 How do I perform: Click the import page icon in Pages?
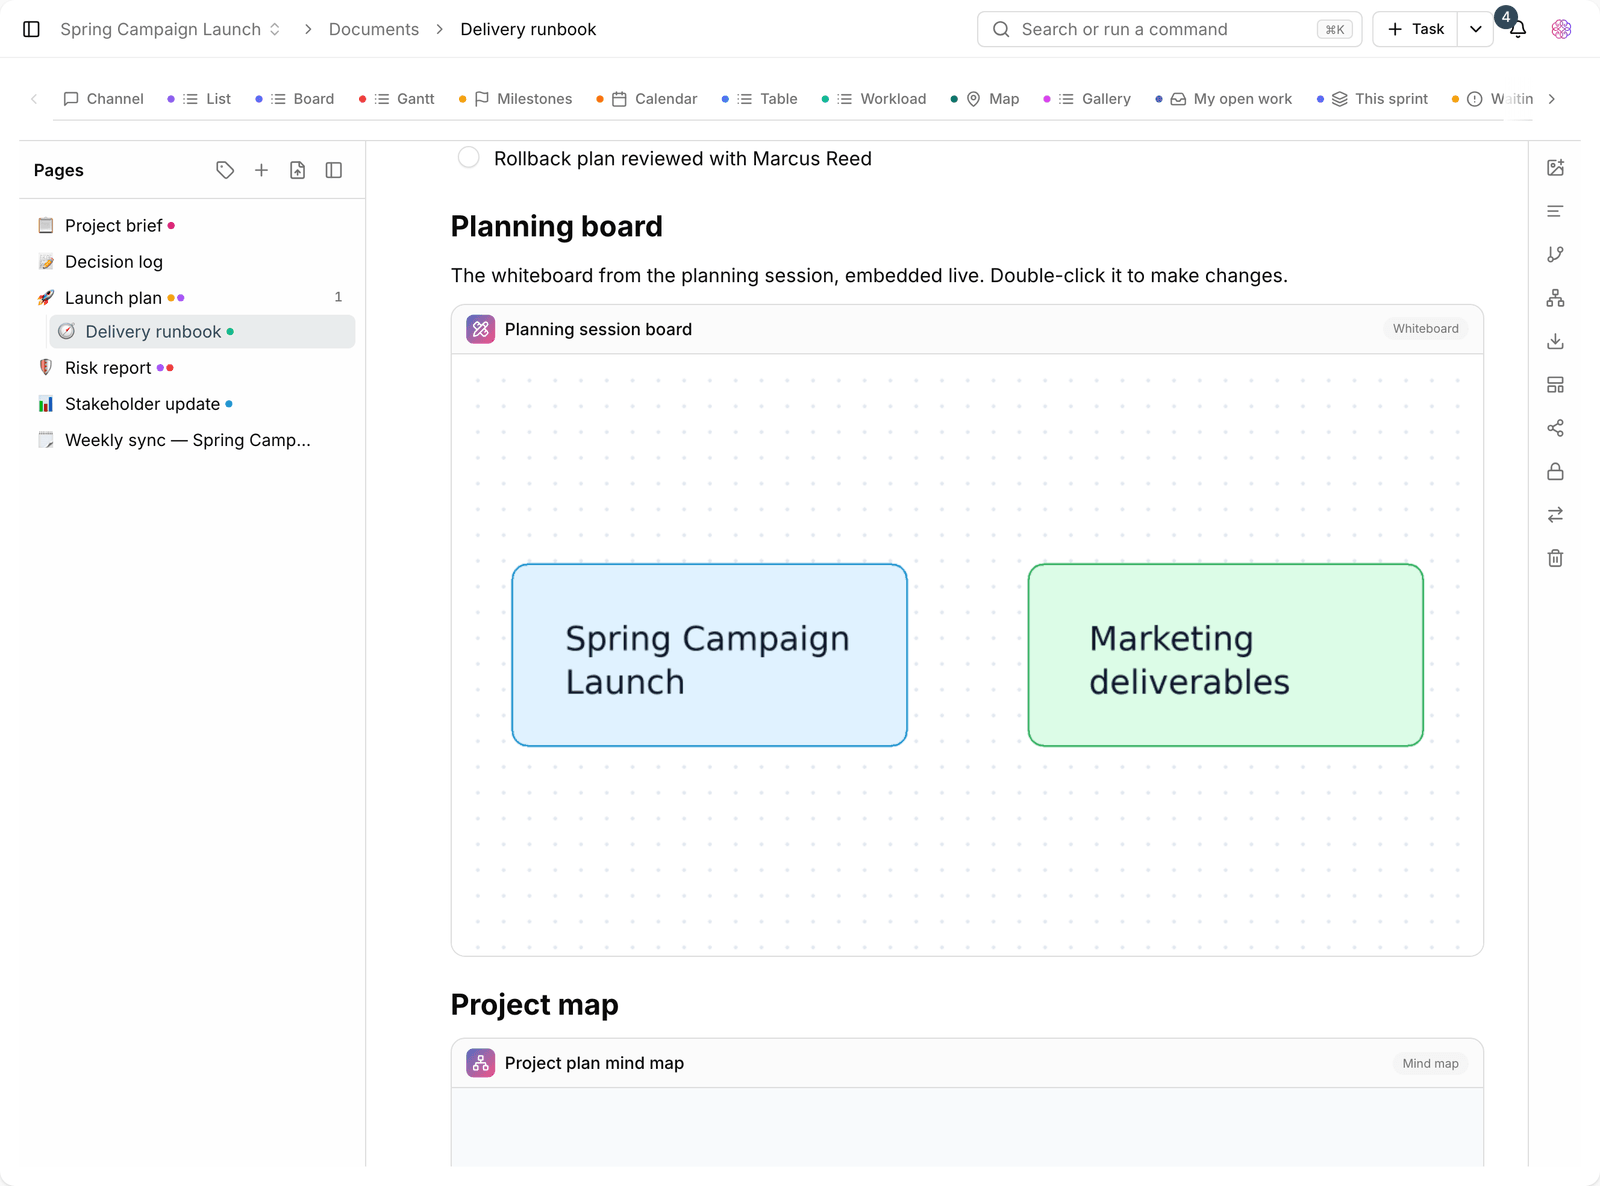click(297, 170)
